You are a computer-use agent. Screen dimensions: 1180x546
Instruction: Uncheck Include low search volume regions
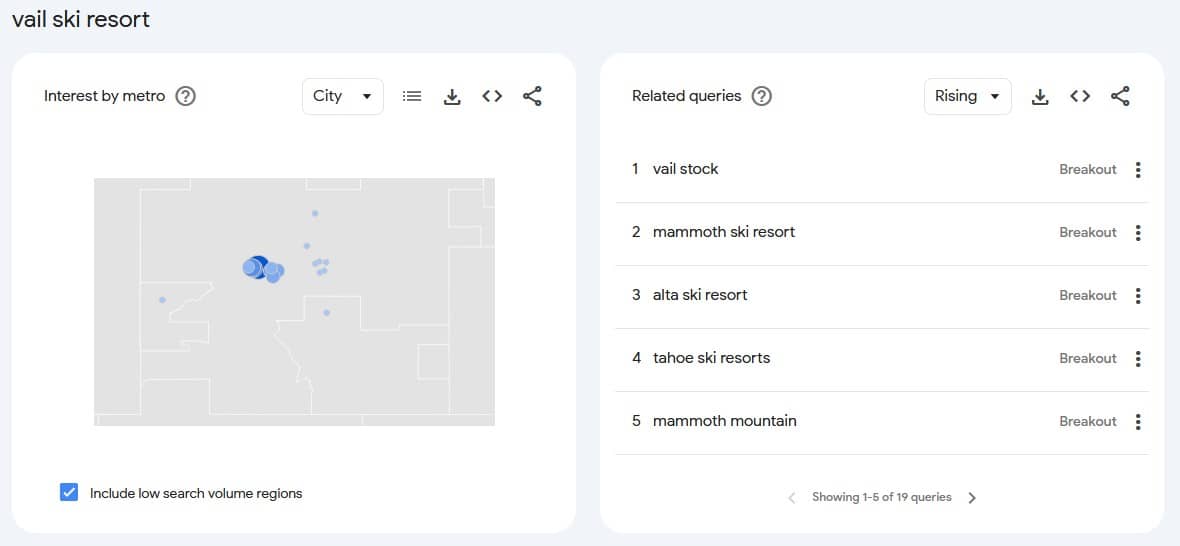coord(68,493)
